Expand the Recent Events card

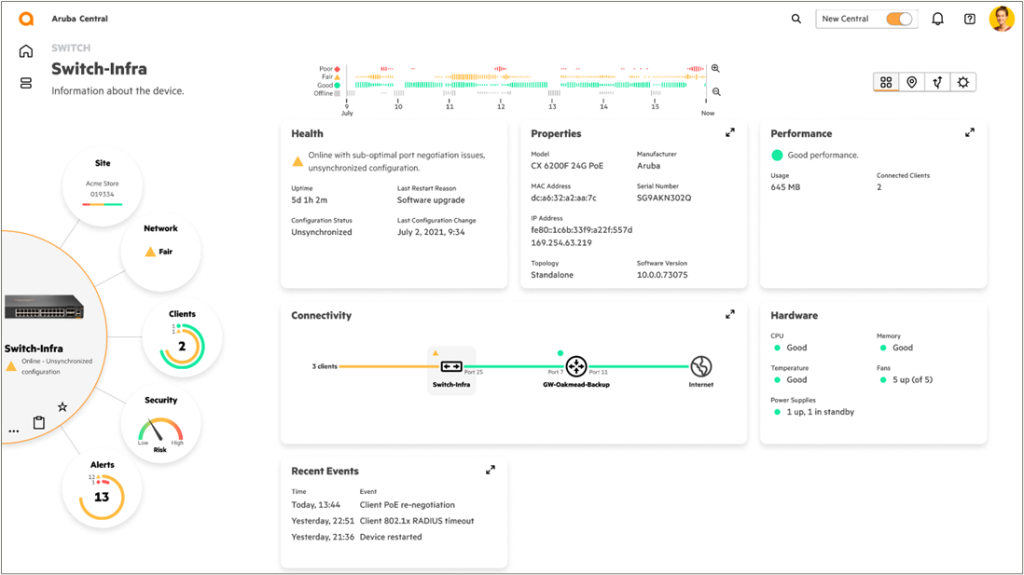pyautogui.click(x=490, y=469)
